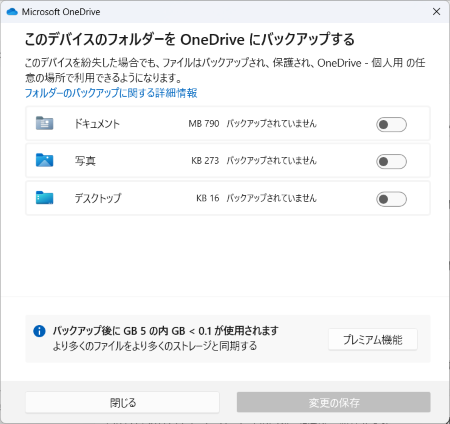The width and height of the screenshot is (450, 424).
Task: Click バックアップされていません status in 写真 row
Action: click(x=271, y=161)
